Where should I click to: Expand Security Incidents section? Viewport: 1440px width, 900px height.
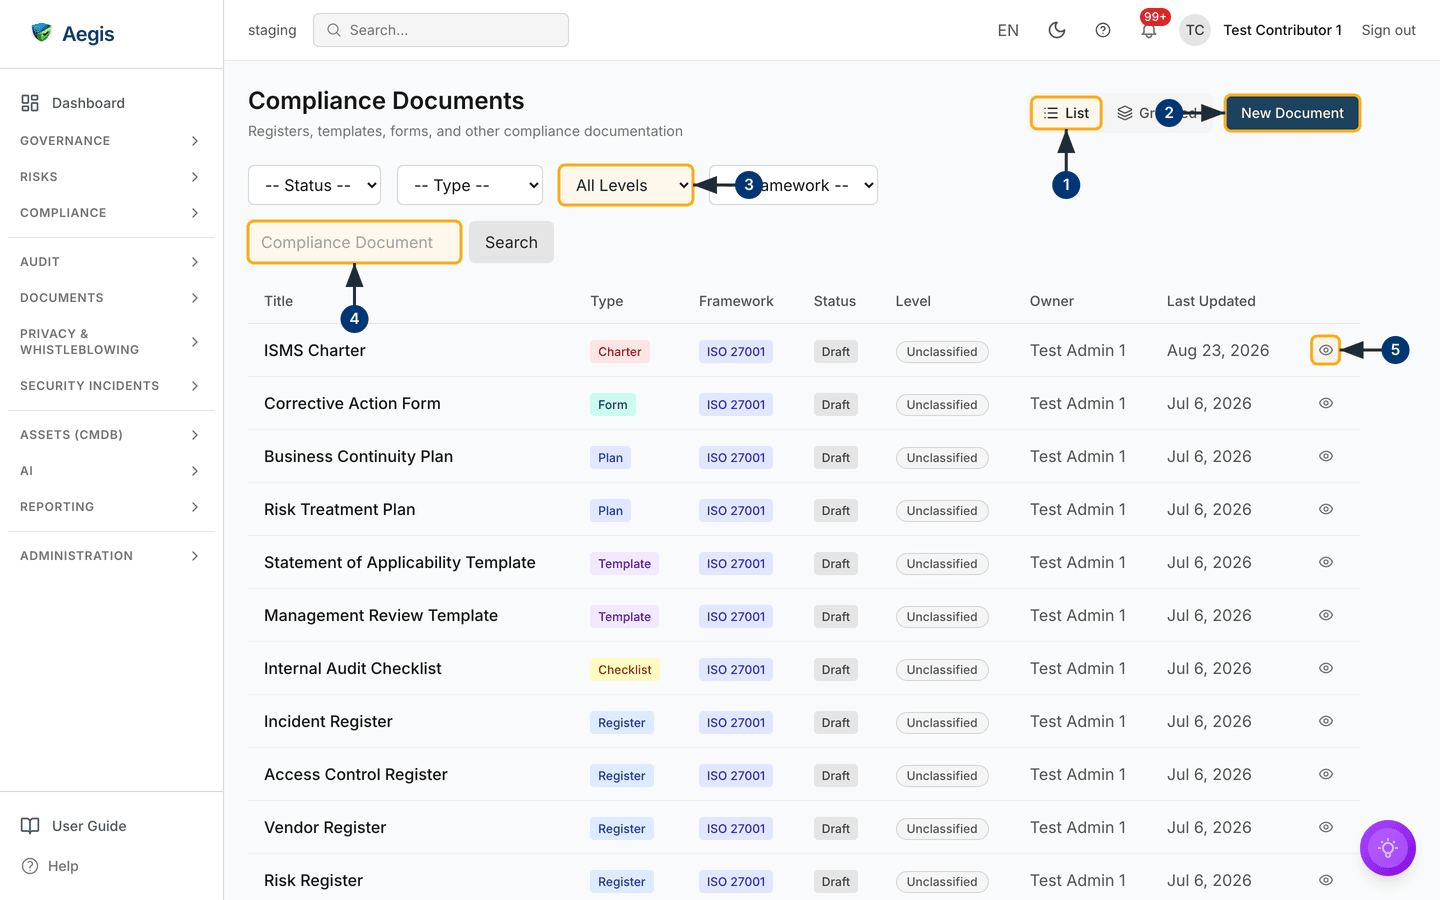pos(111,386)
